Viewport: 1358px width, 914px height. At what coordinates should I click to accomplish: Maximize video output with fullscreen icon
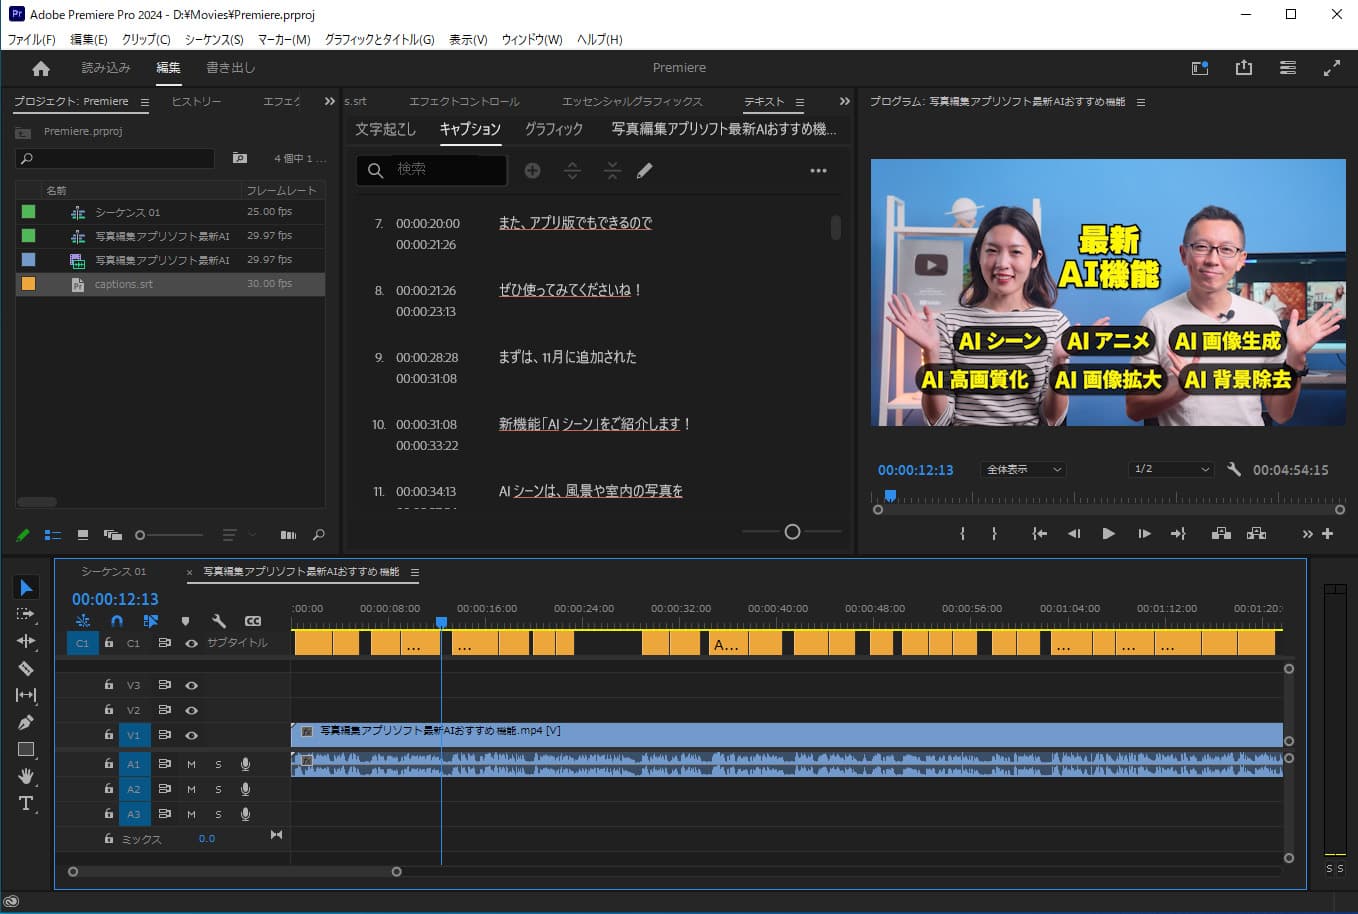(x=1332, y=68)
